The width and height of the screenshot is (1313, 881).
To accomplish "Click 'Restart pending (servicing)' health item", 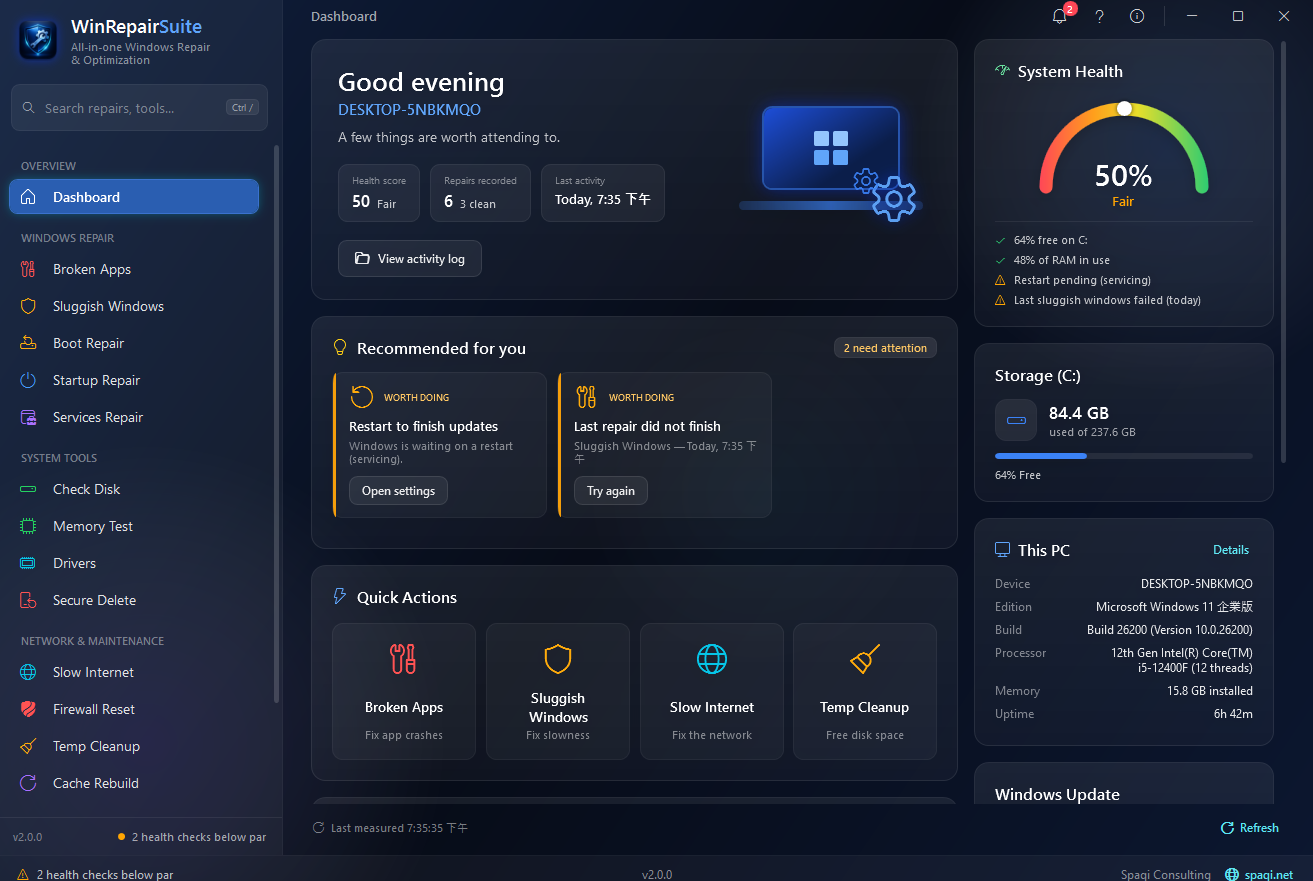I will tap(1082, 280).
